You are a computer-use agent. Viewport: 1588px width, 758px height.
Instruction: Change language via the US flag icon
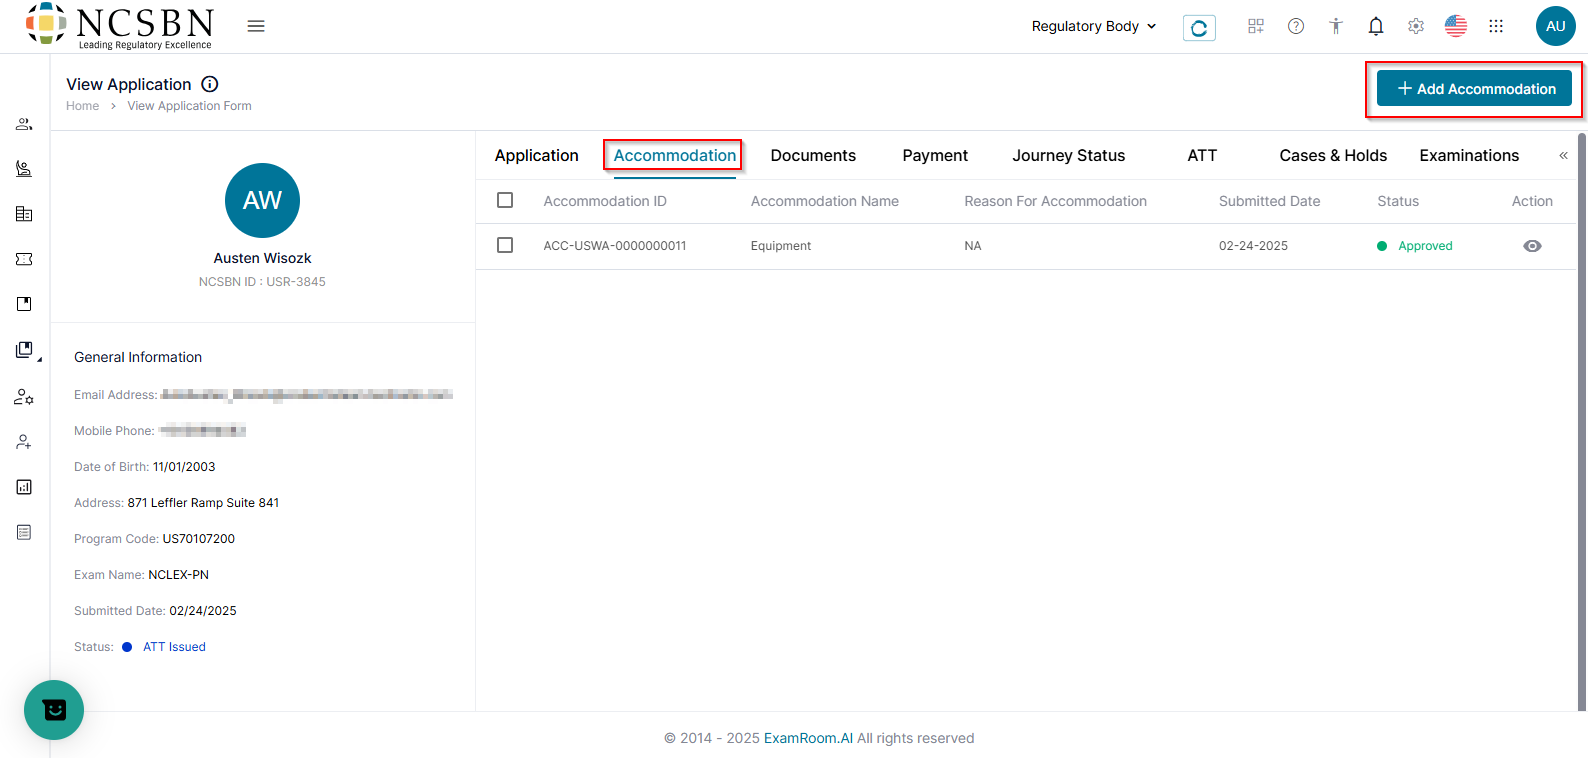[1456, 26]
